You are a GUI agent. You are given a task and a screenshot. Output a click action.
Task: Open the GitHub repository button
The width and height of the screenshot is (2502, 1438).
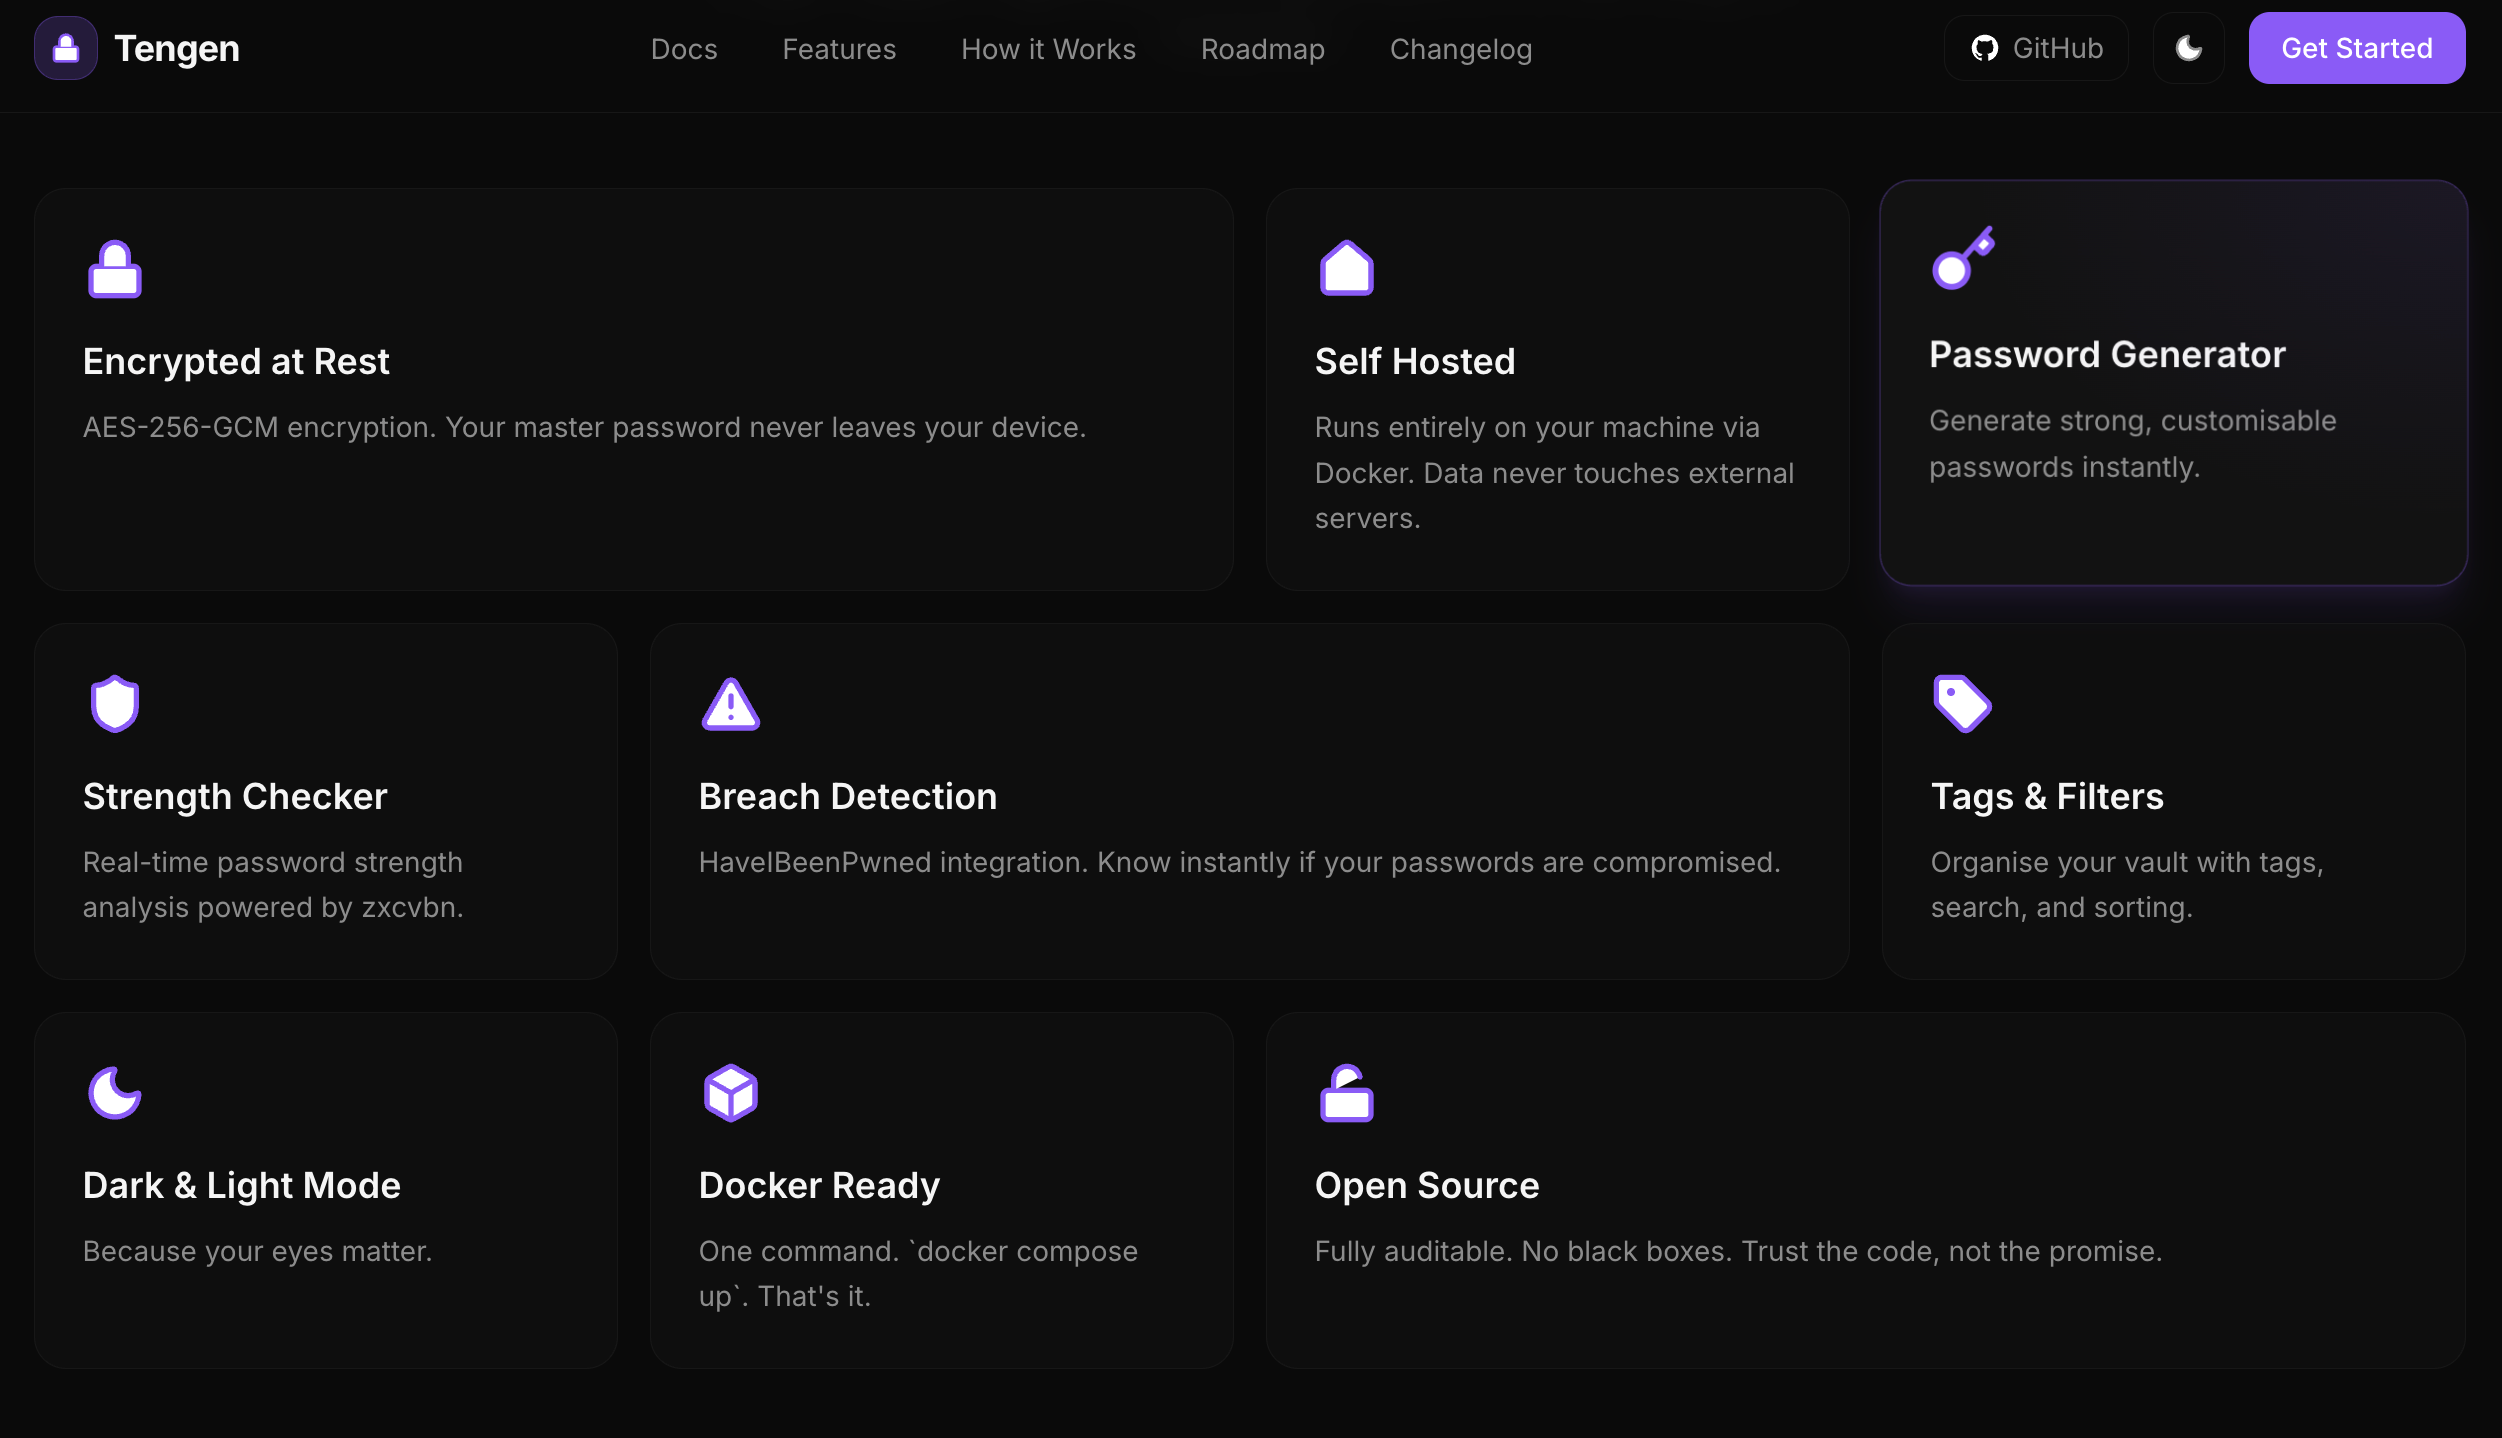2036,48
